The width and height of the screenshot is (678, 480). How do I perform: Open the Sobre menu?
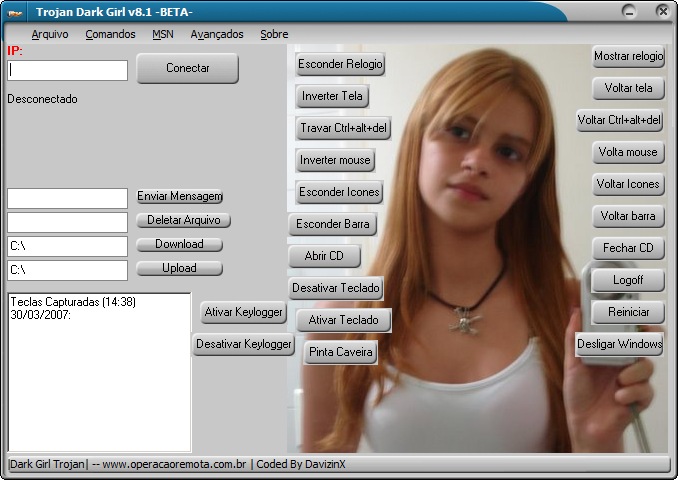pyautogui.click(x=274, y=34)
